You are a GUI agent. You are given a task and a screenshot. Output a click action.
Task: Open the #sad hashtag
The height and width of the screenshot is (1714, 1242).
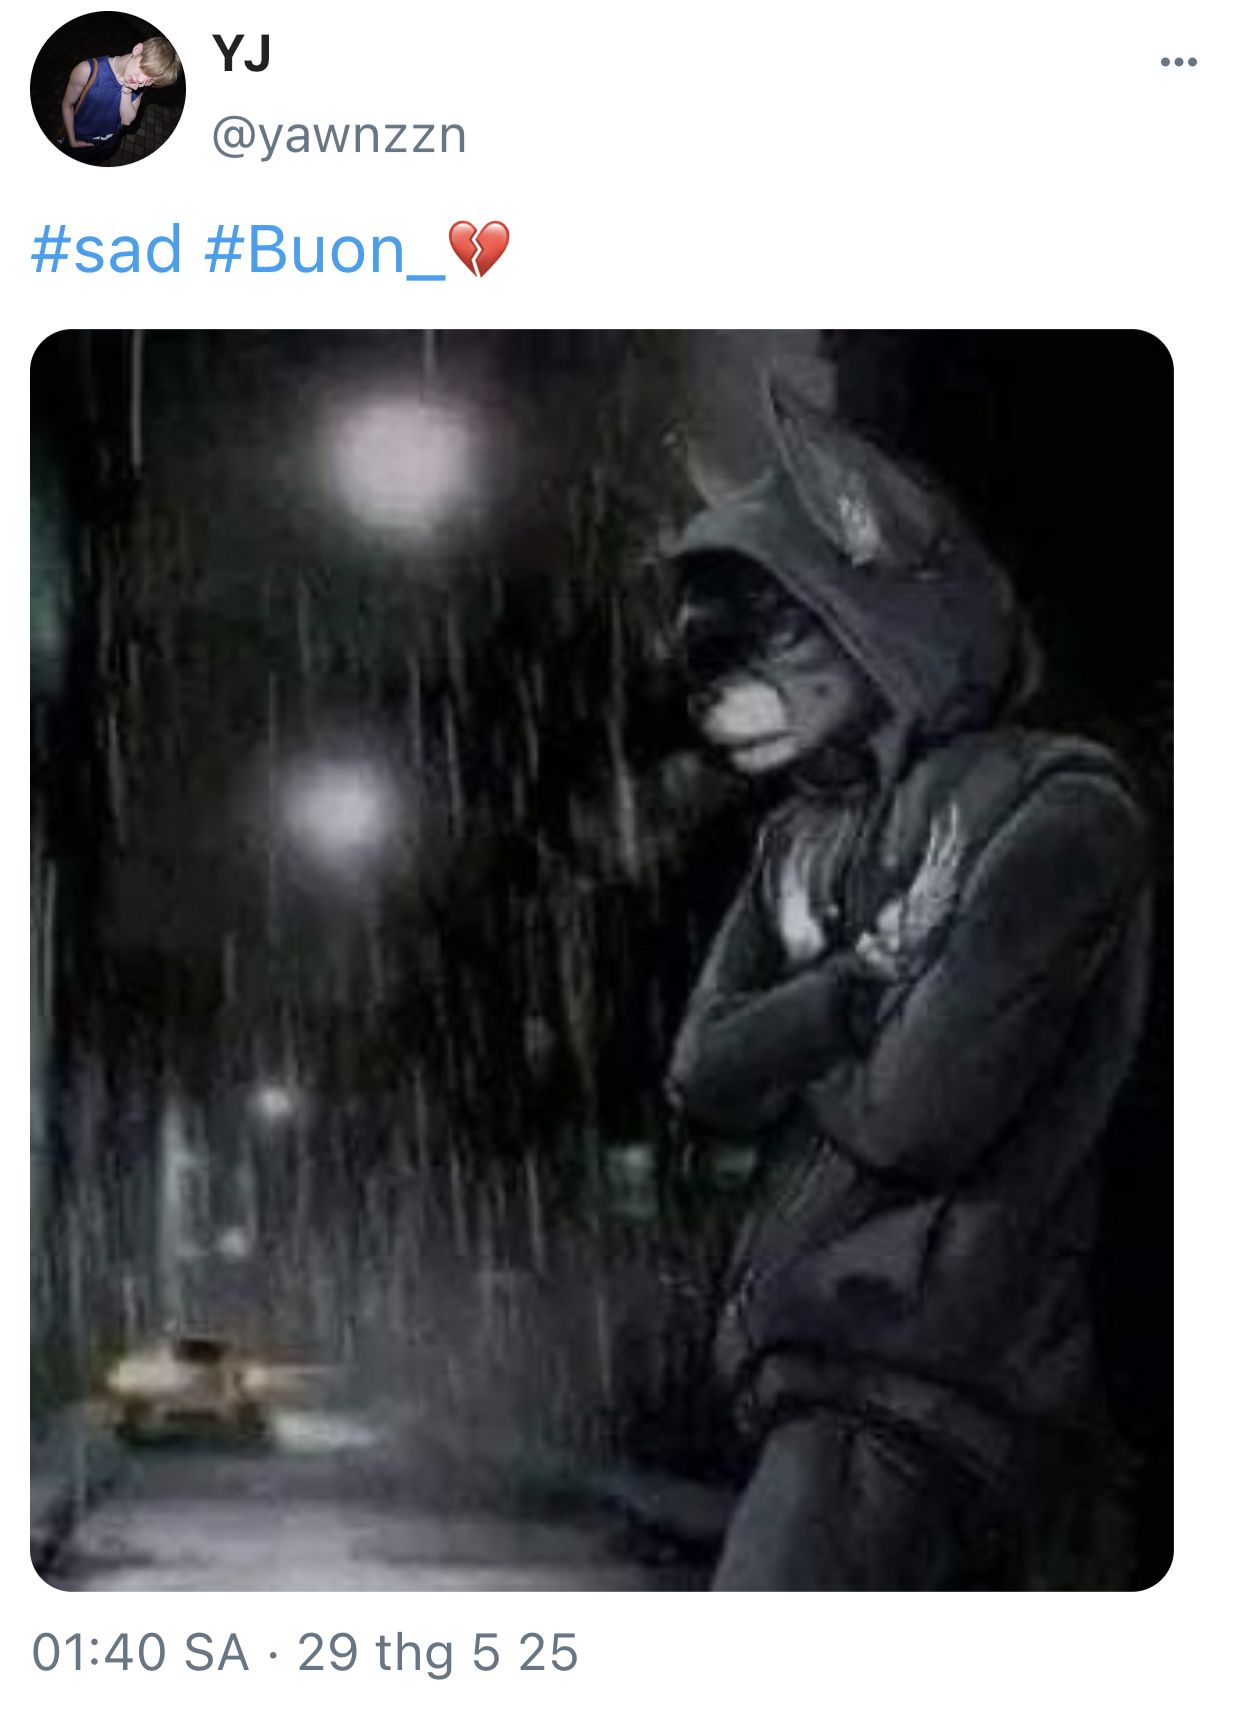107,249
